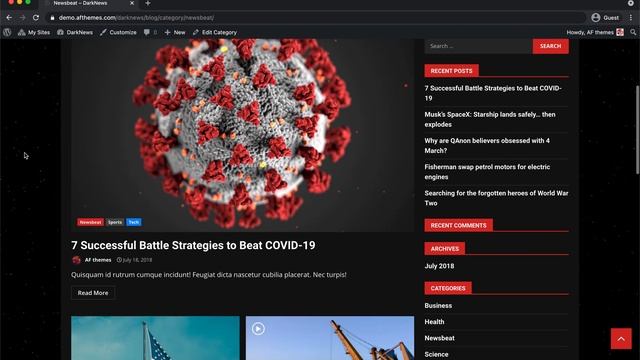Click the padlock site info icon
Image resolution: width=640 pixels, height=360 pixels.
click(x=52, y=18)
